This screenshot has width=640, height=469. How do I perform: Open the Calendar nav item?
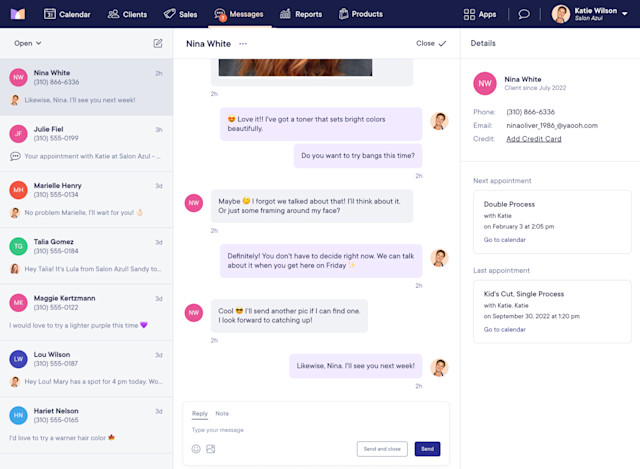(x=67, y=14)
